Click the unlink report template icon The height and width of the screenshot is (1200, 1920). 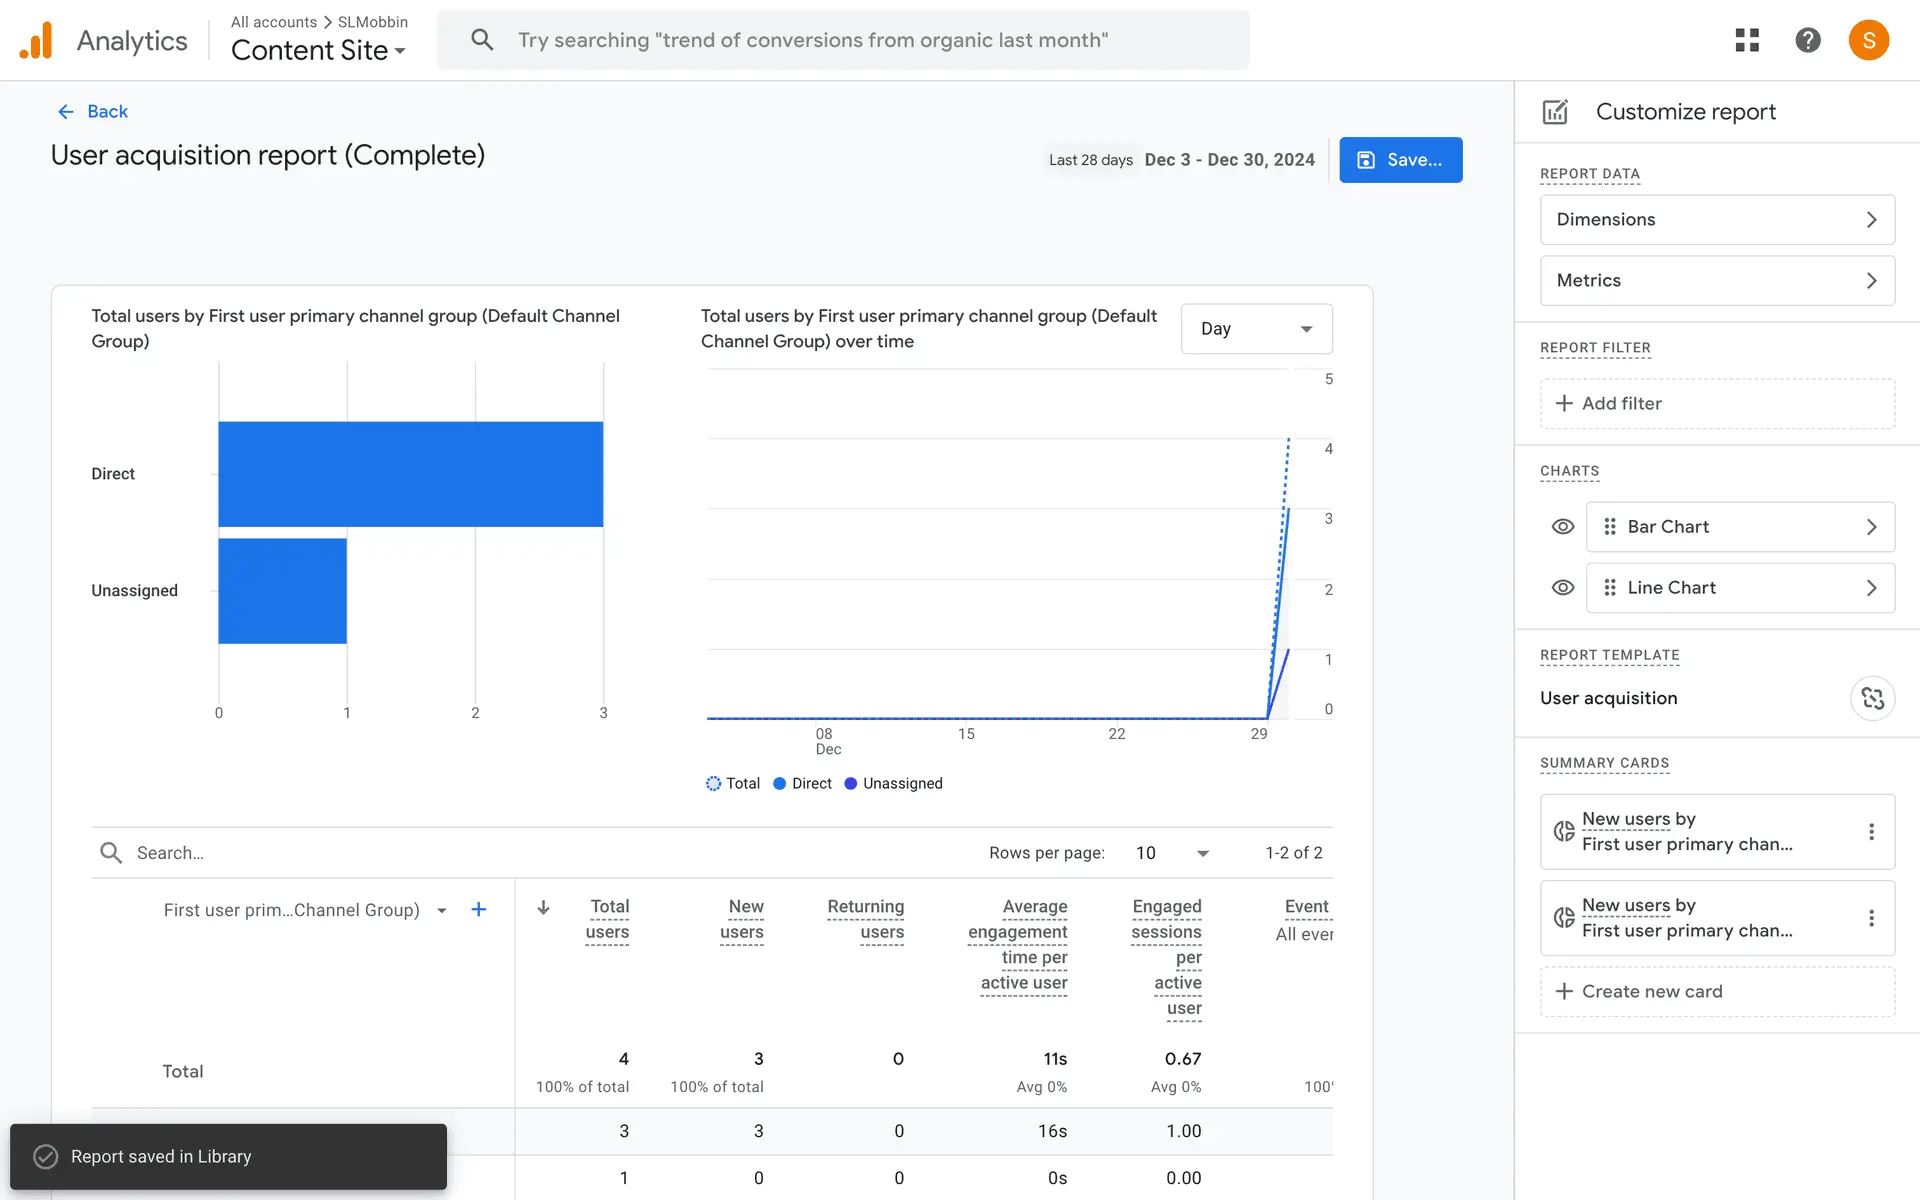pos(1872,698)
